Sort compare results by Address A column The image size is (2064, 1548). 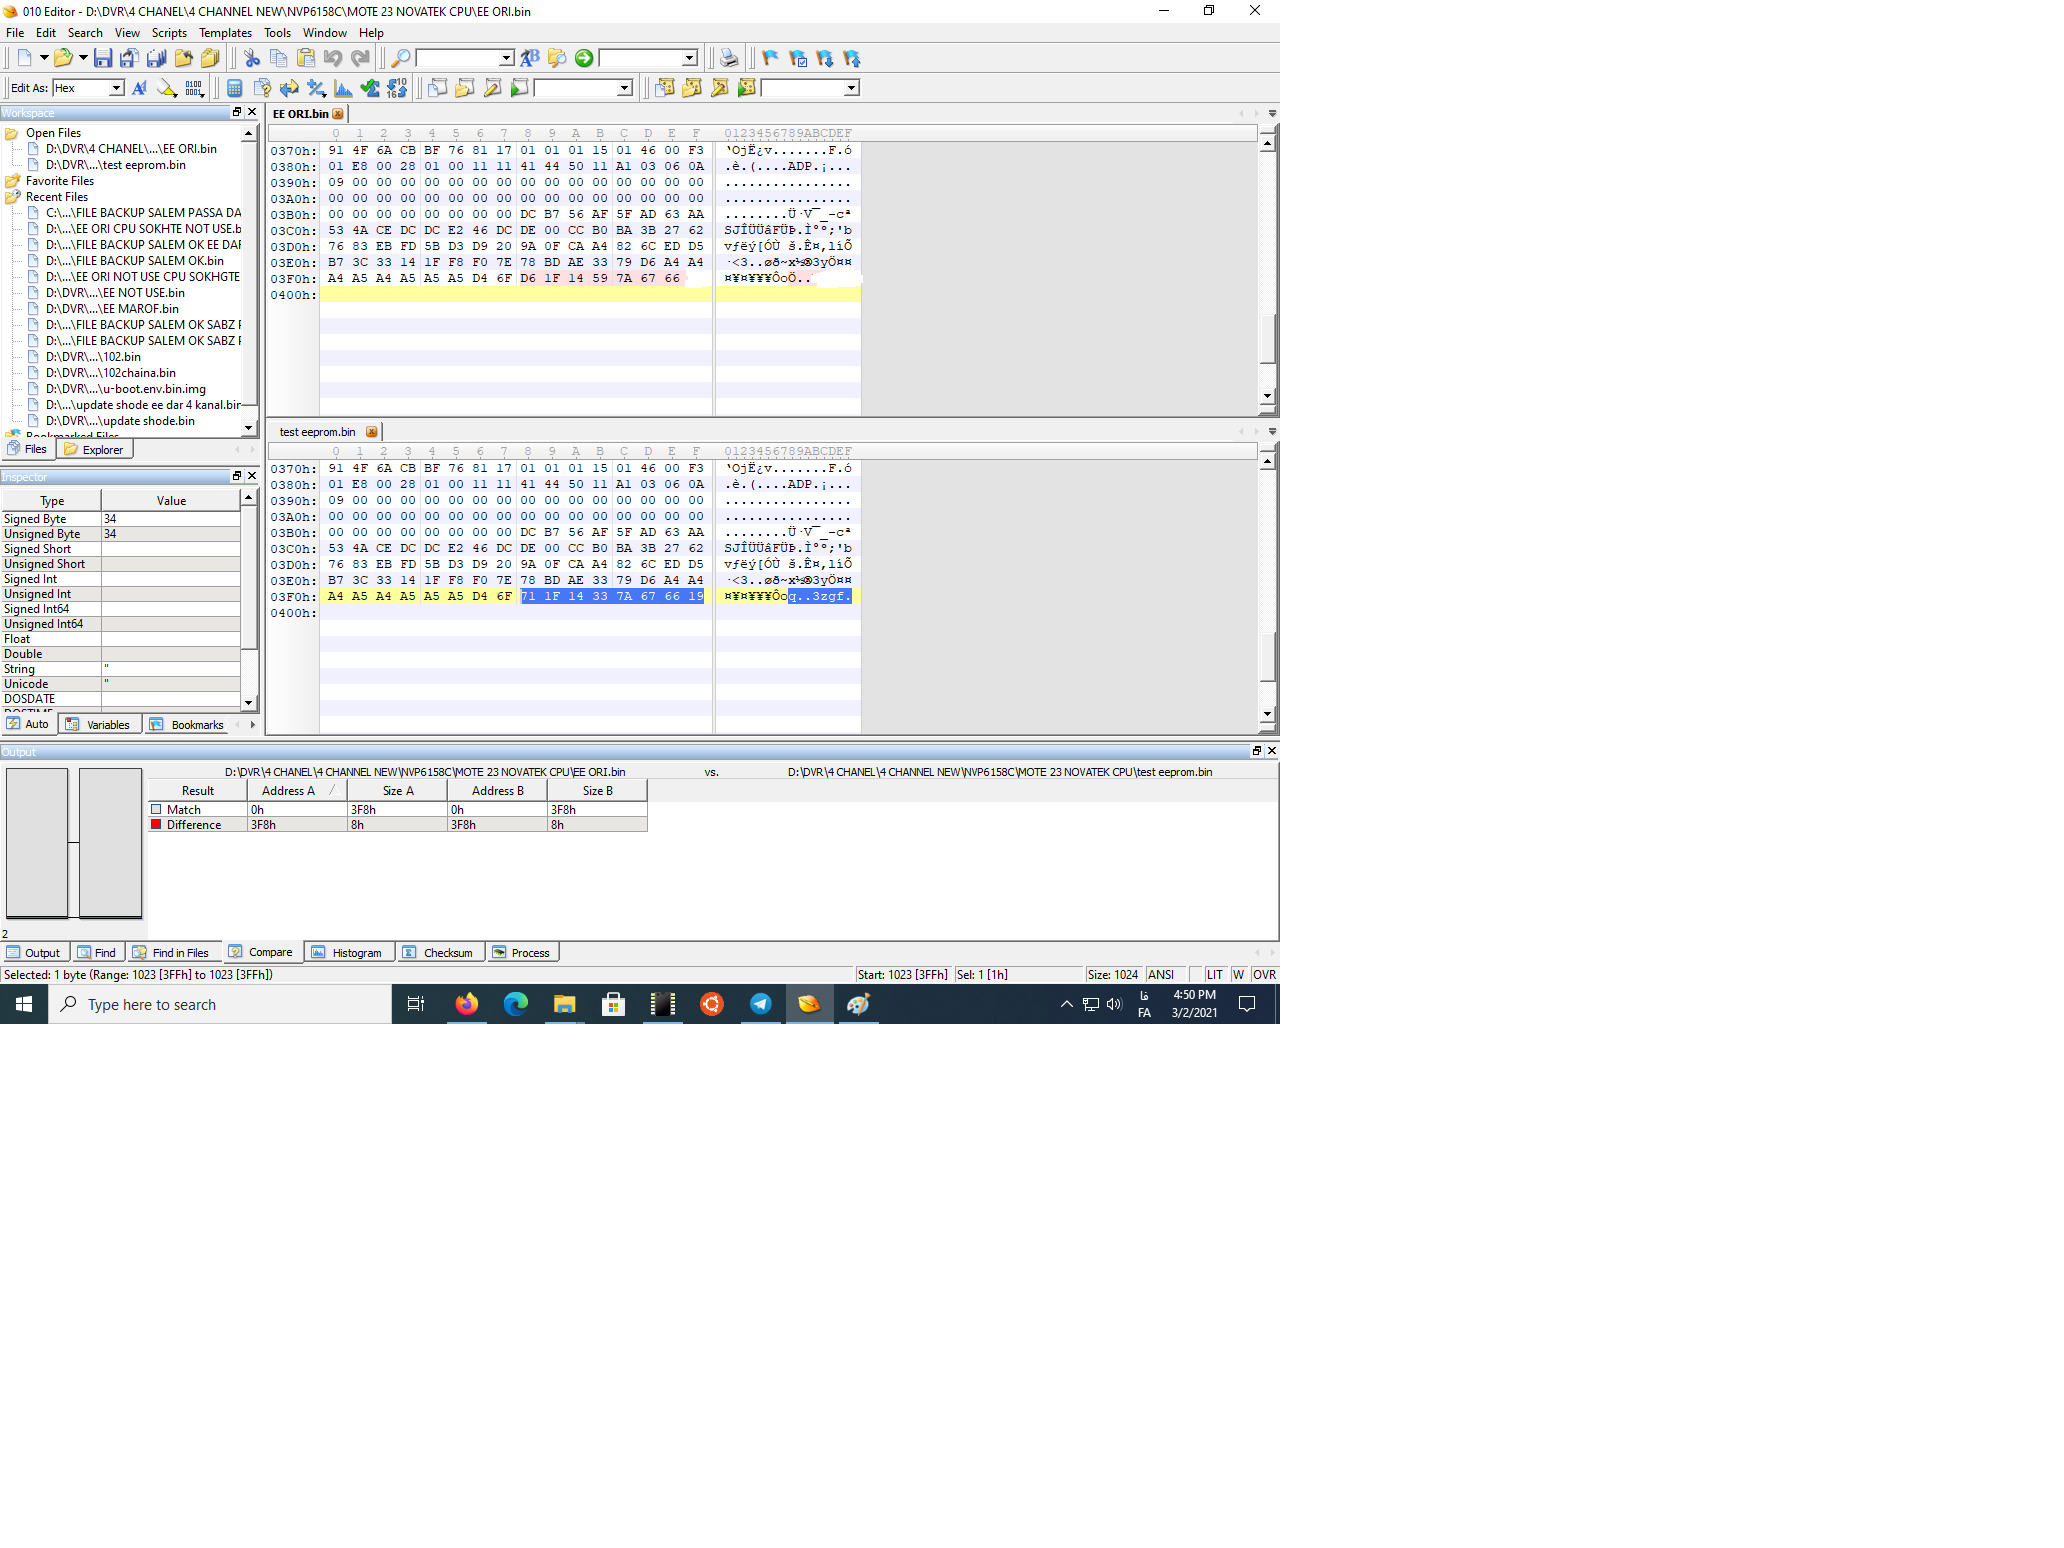297,791
